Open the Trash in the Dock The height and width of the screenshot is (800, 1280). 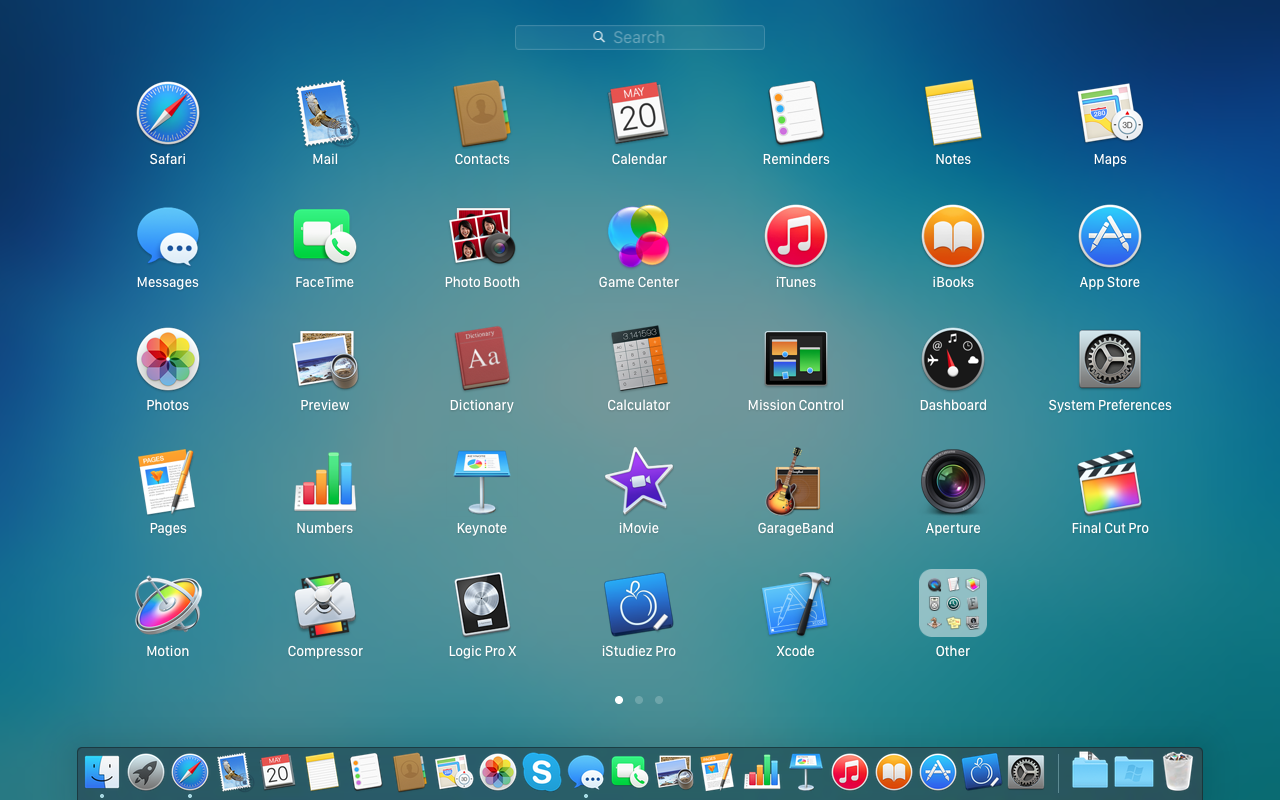click(x=1178, y=771)
